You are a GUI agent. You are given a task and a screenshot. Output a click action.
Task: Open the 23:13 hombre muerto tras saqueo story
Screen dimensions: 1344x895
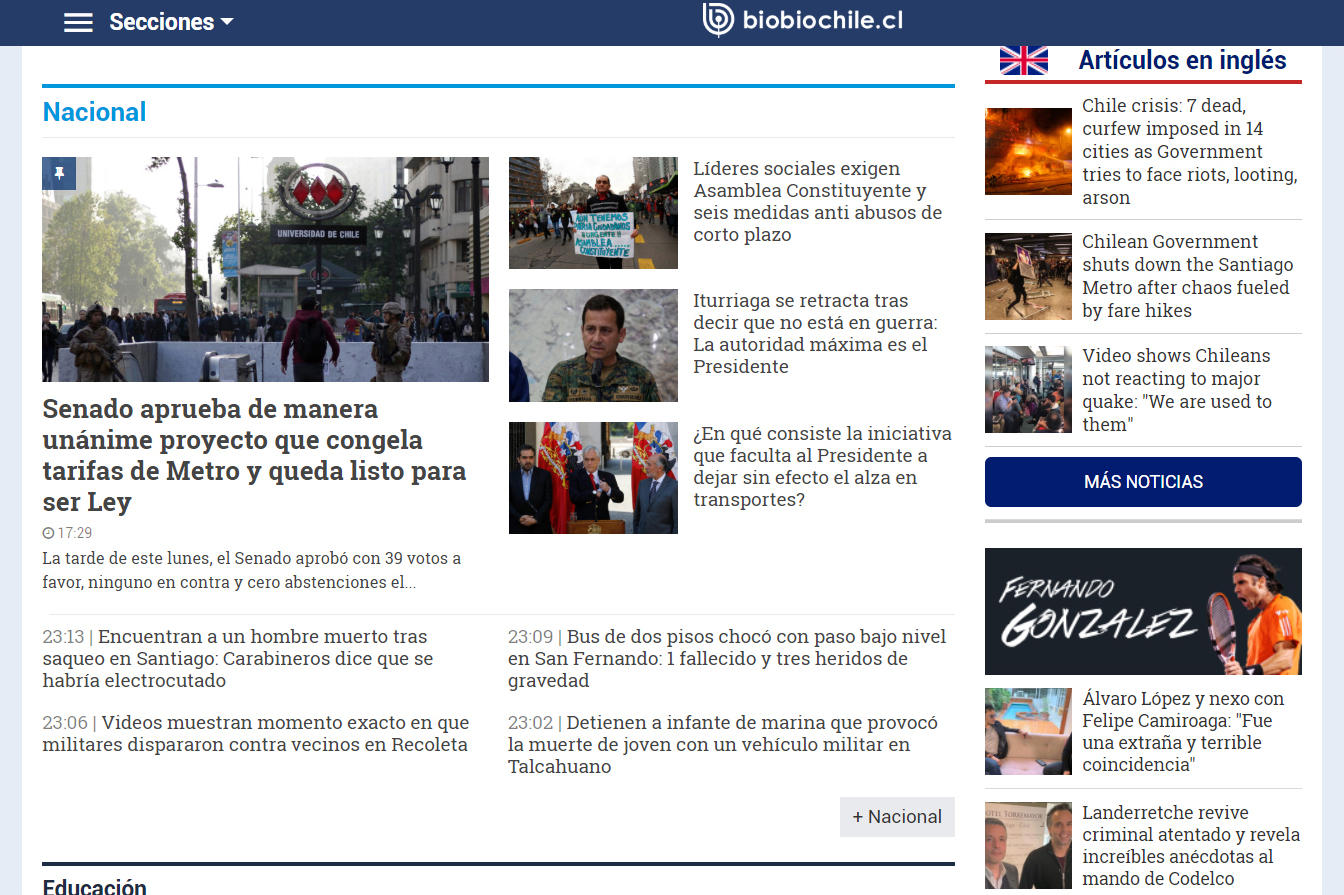[238, 659]
